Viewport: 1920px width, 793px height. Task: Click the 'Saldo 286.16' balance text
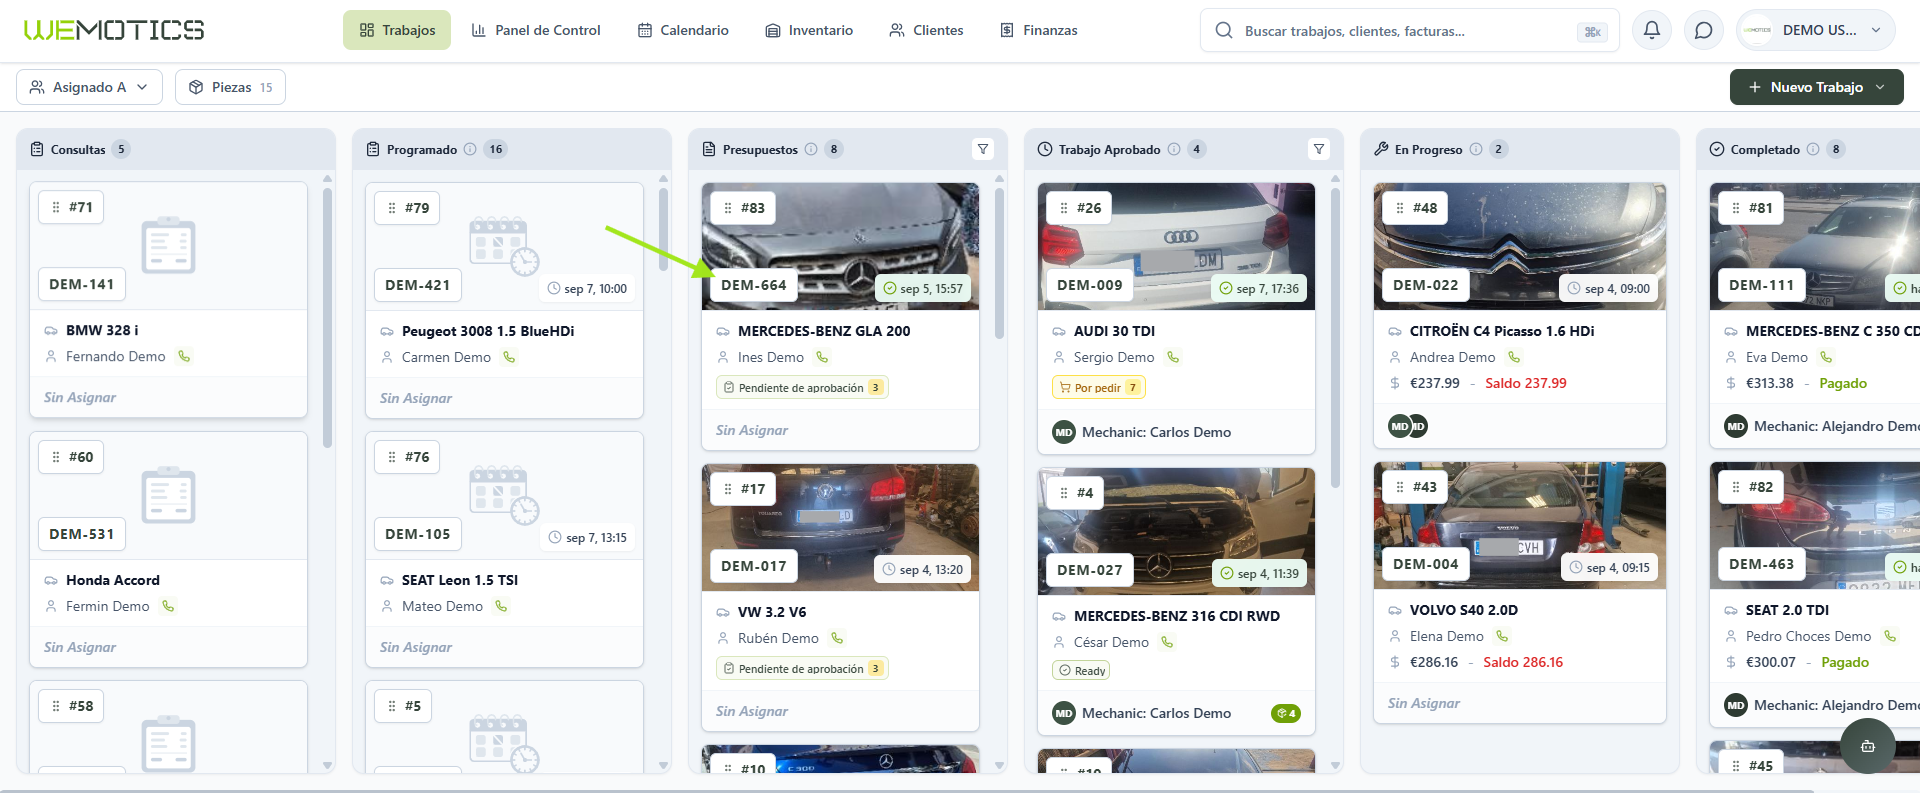(x=1523, y=662)
